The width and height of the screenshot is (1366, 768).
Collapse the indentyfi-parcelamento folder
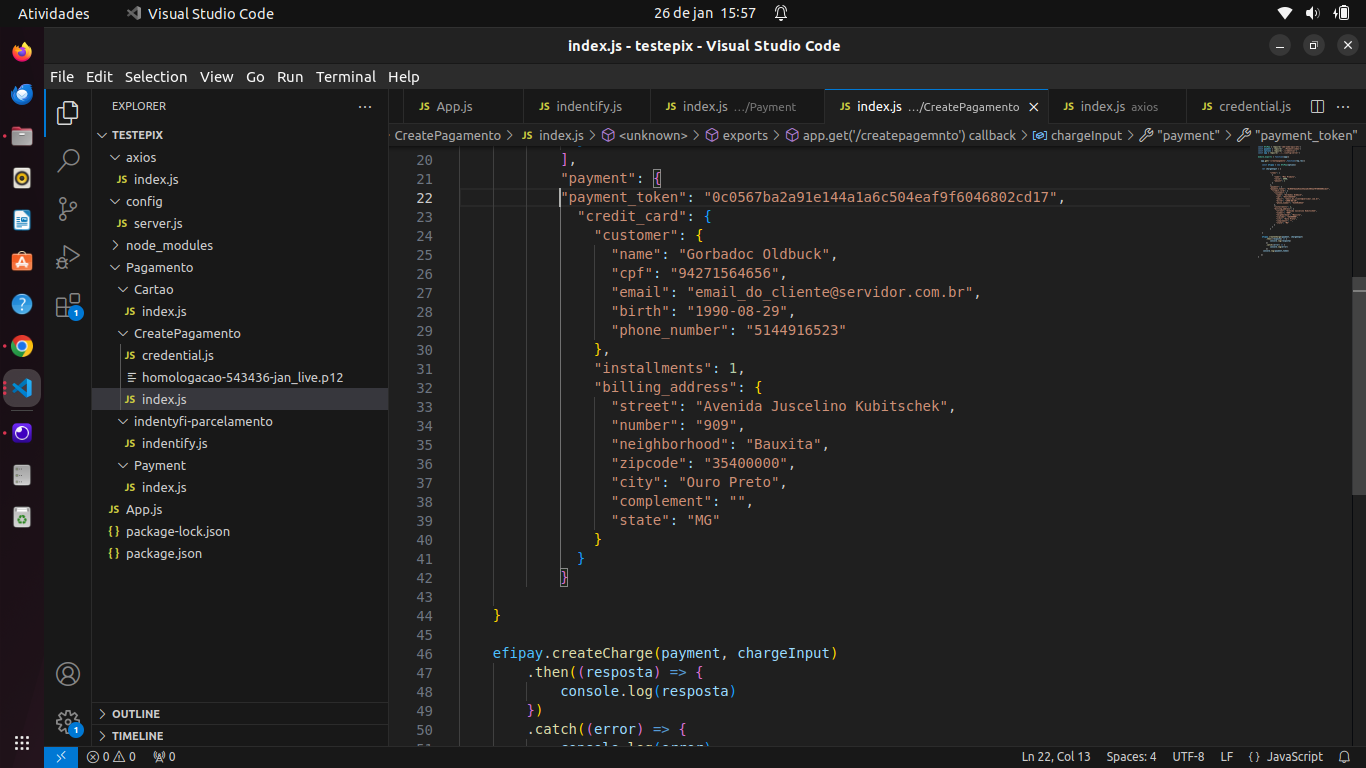click(x=240, y=421)
